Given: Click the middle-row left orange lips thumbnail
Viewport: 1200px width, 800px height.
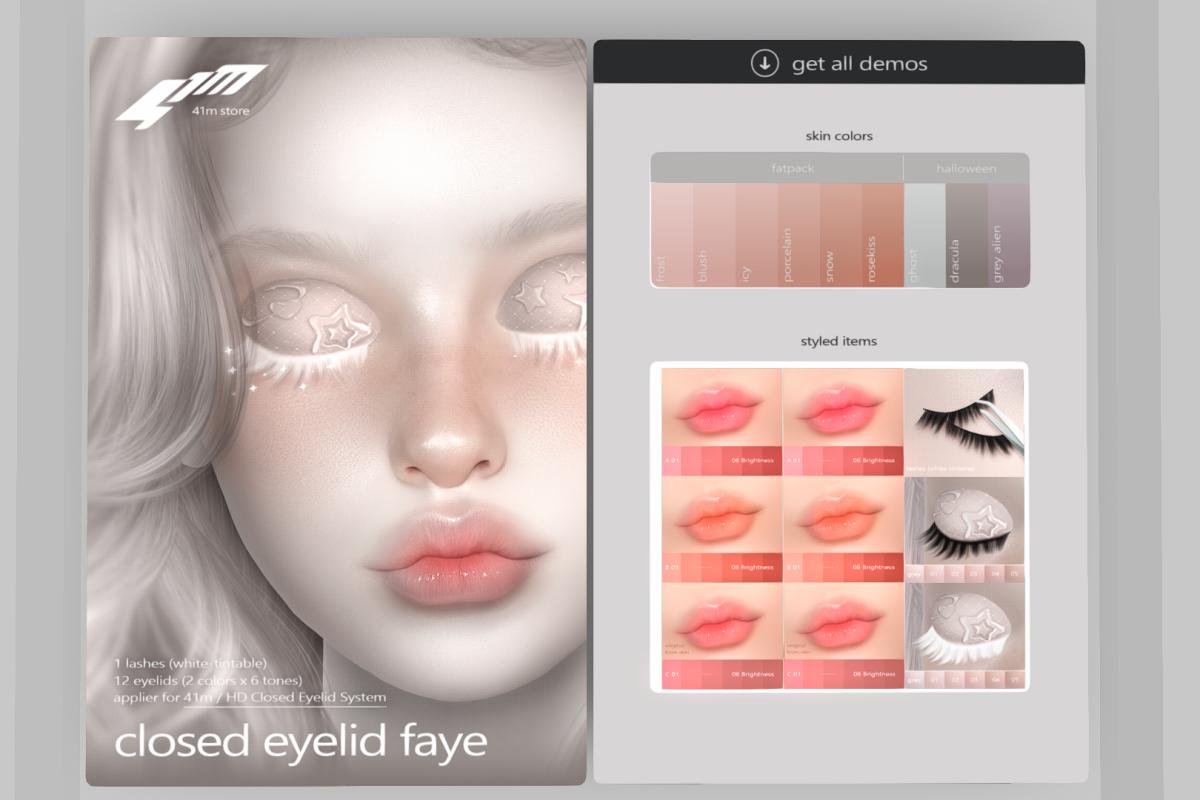Looking at the screenshot, I should 720,529.
